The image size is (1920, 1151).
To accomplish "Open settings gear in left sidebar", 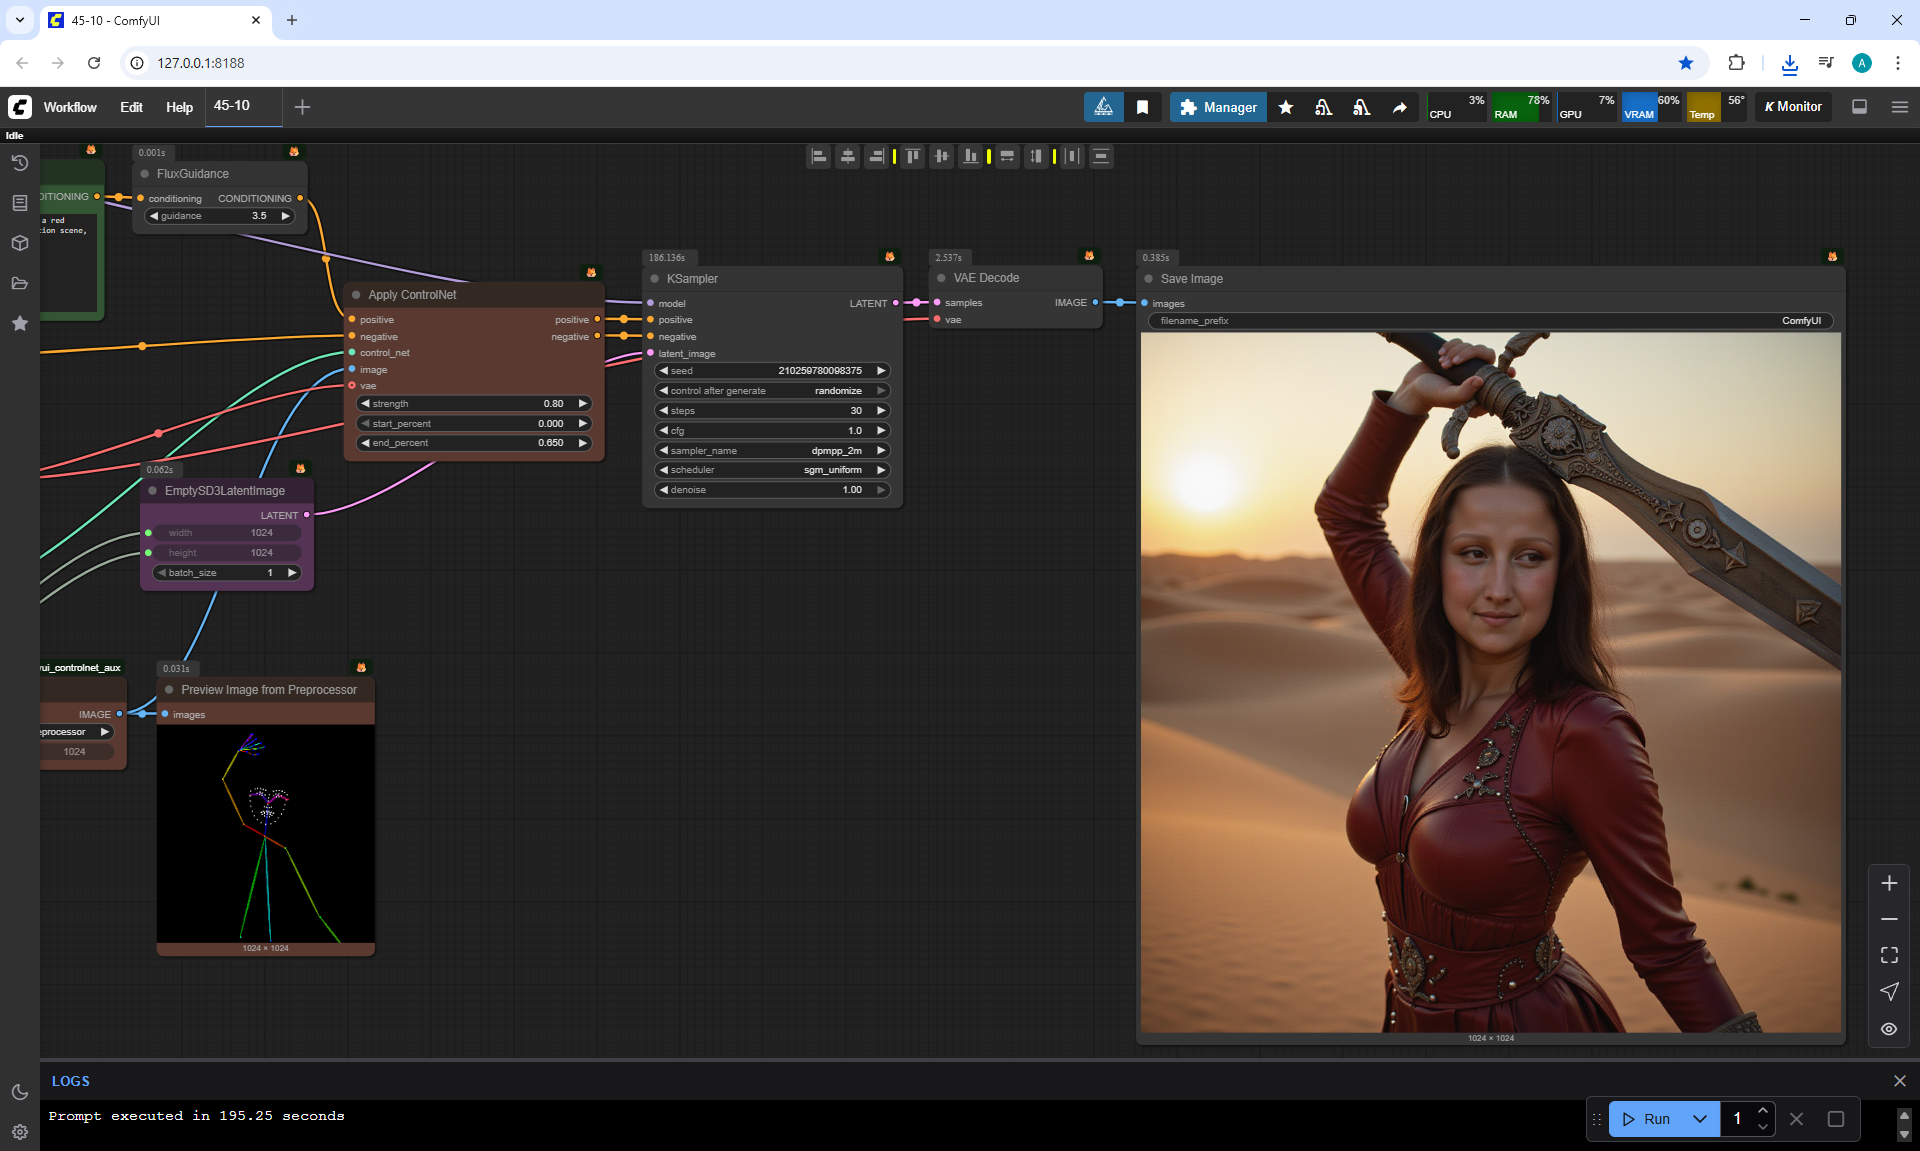I will click(19, 1132).
